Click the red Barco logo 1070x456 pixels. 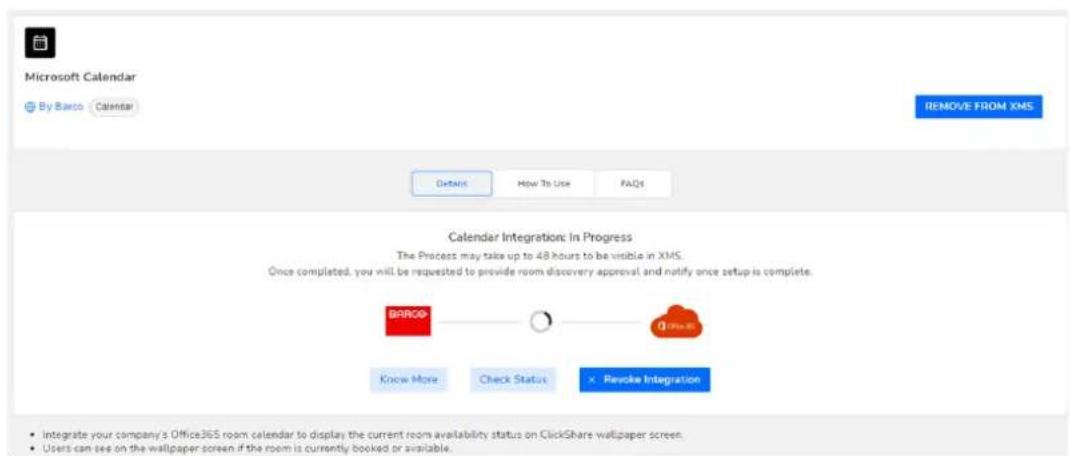point(408,320)
